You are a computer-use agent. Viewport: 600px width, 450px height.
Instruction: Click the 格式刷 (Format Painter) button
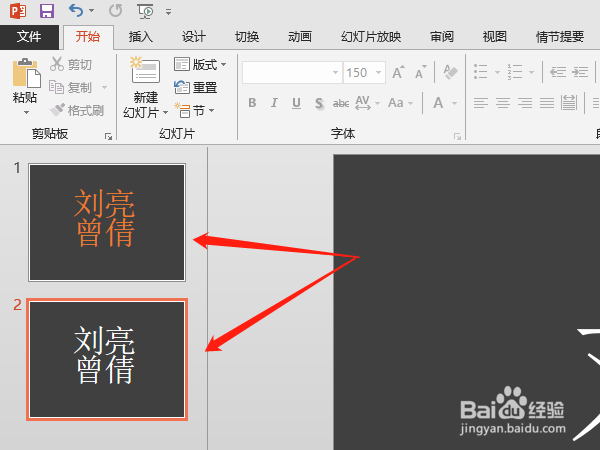coord(77,111)
